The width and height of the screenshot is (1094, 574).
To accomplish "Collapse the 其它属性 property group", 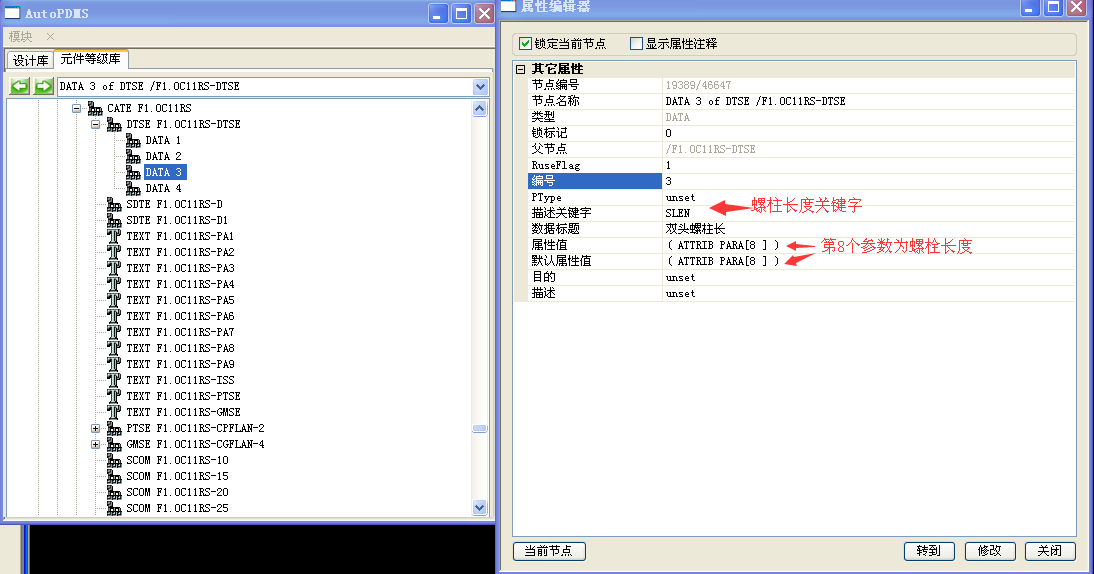I will pos(520,69).
